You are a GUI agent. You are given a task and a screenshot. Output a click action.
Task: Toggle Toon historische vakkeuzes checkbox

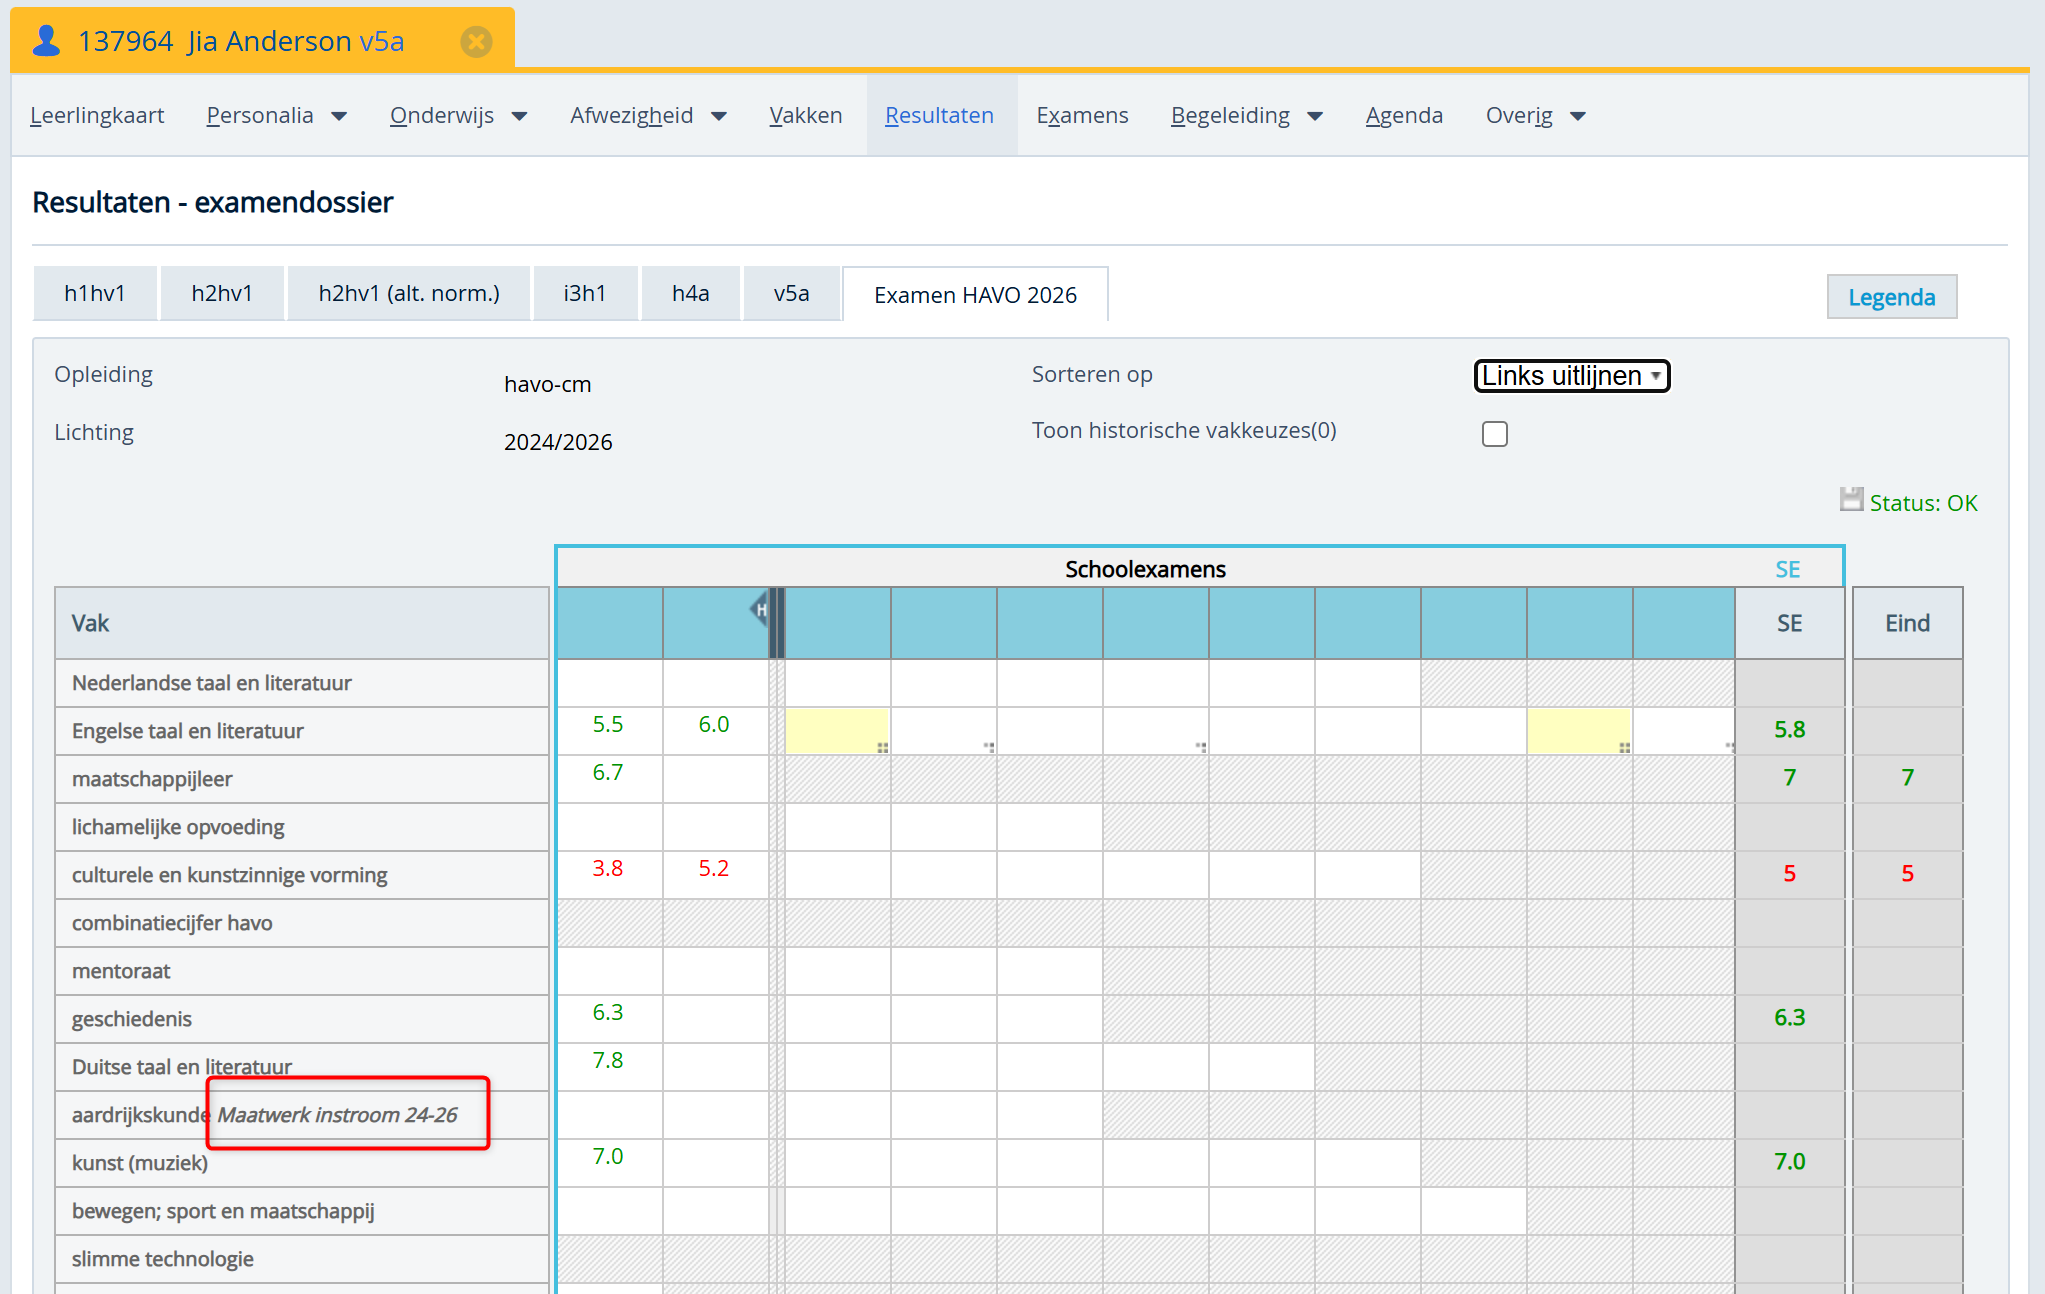[x=1494, y=434]
